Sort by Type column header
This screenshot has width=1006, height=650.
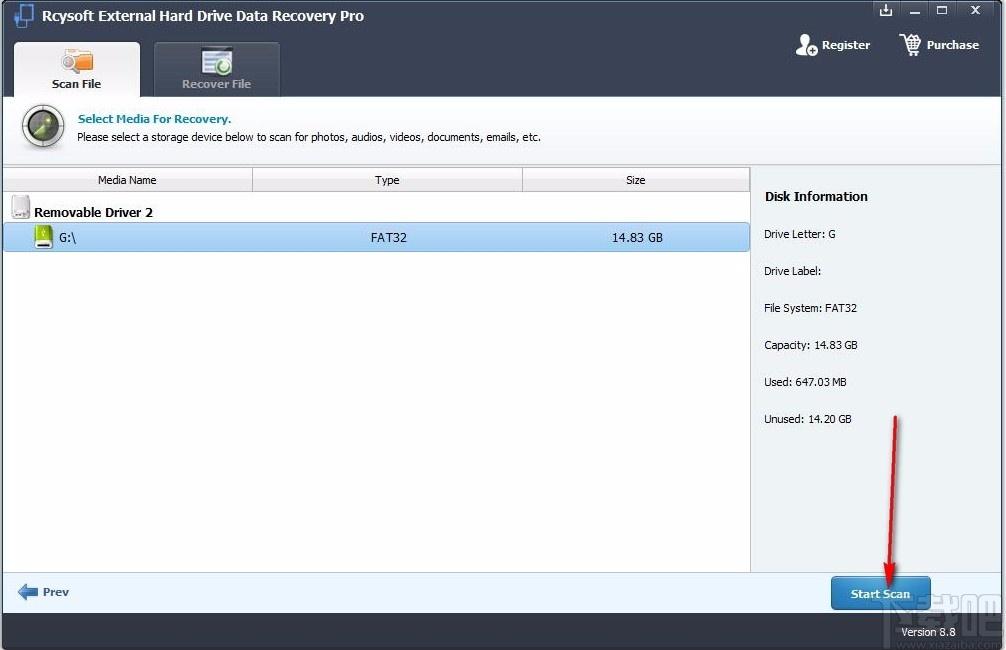coord(388,180)
